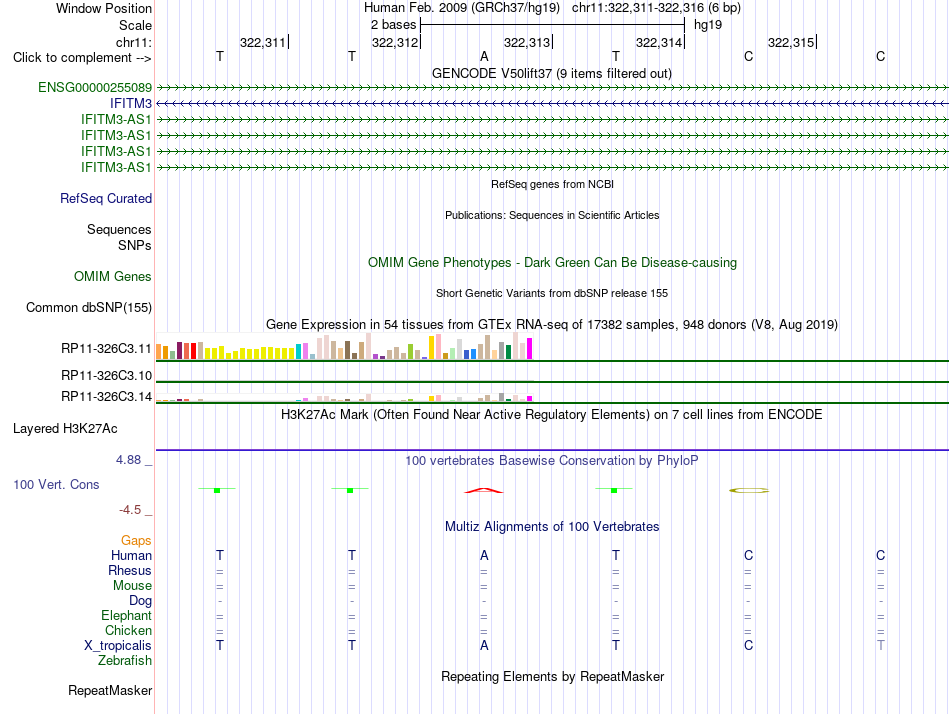This screenshot has width=950, height=714.
Task: Open Short Genetic Variants from dbSNP title
Action: 551,293
